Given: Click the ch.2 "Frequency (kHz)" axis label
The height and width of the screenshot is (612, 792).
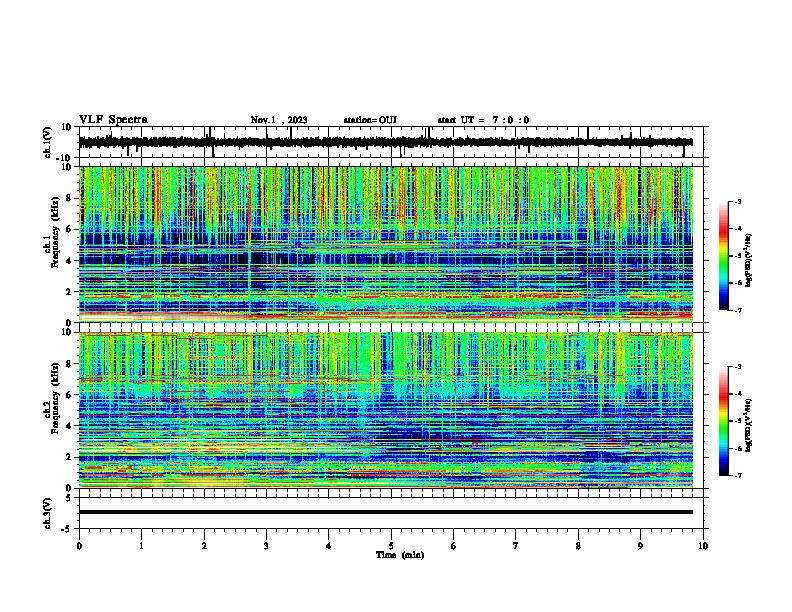Looking at the screenshot, I should tap(55, 398).
